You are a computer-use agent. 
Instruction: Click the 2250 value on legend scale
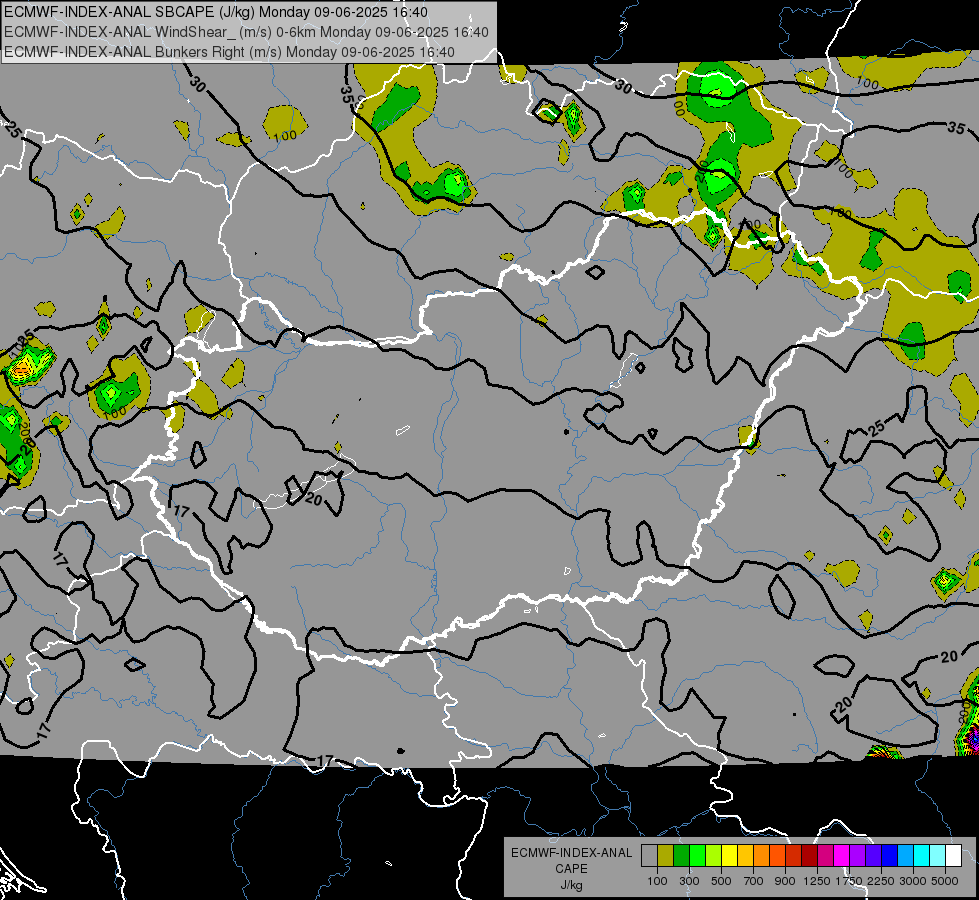[x=882, y=881]
